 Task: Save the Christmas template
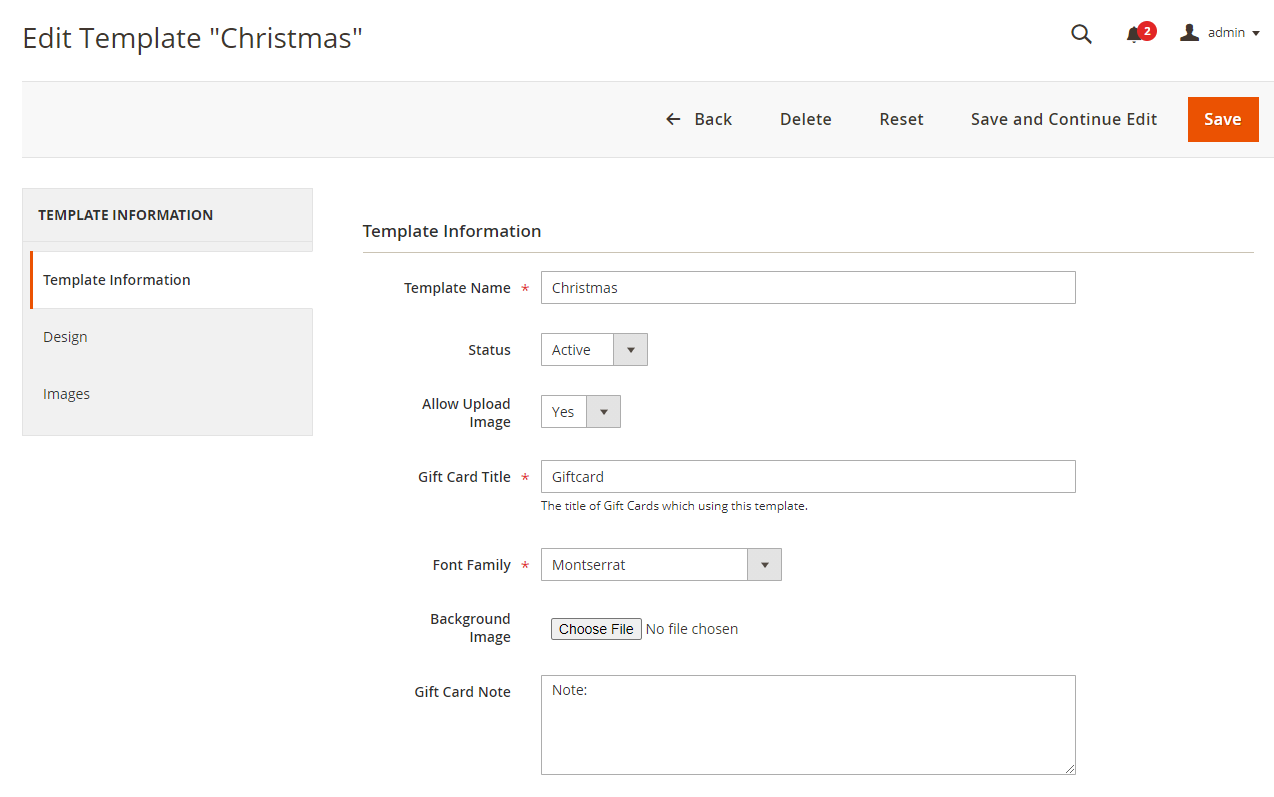tap(1223, 118)
